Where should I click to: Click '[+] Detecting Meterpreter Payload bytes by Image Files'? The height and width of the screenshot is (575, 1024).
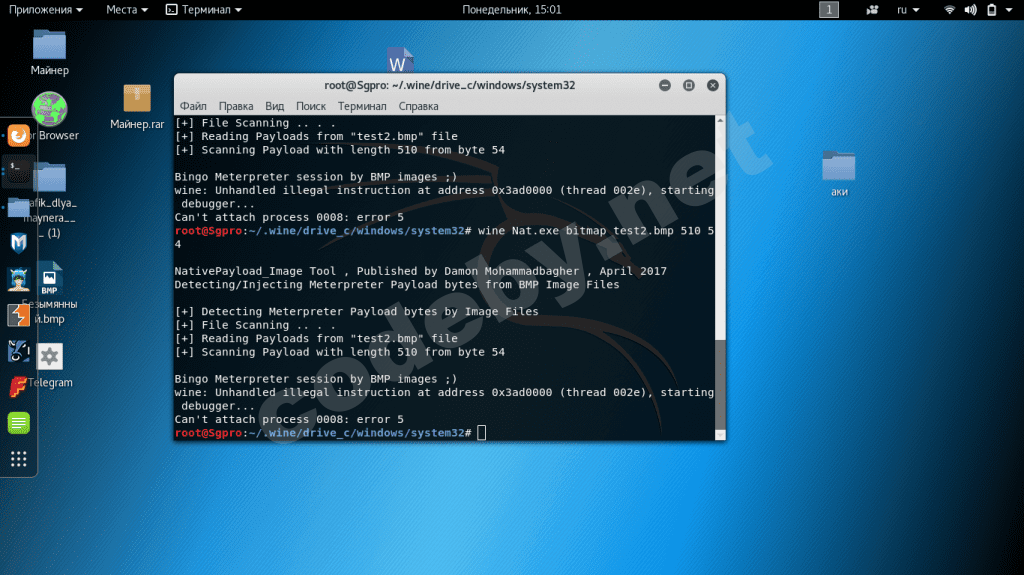click(357, 312)
